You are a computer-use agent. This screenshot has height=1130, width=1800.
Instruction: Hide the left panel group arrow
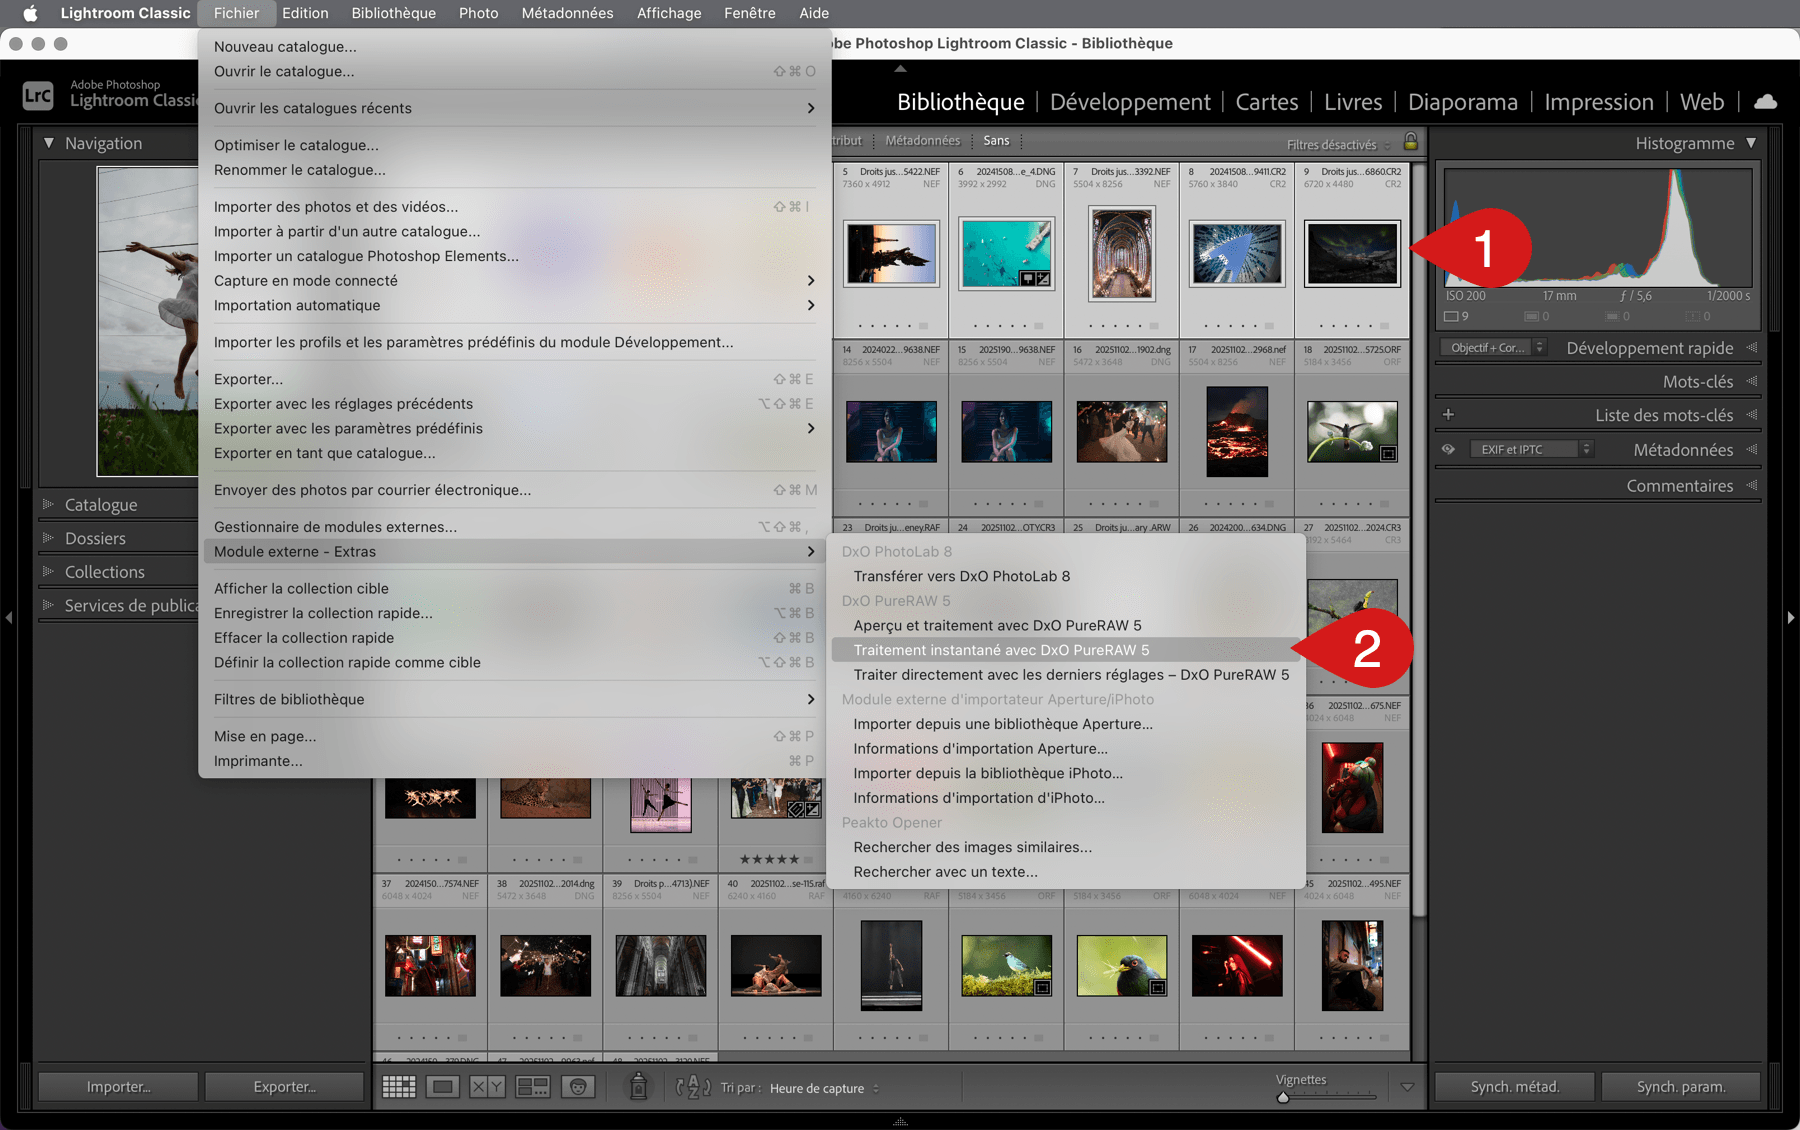click(9, 618)
